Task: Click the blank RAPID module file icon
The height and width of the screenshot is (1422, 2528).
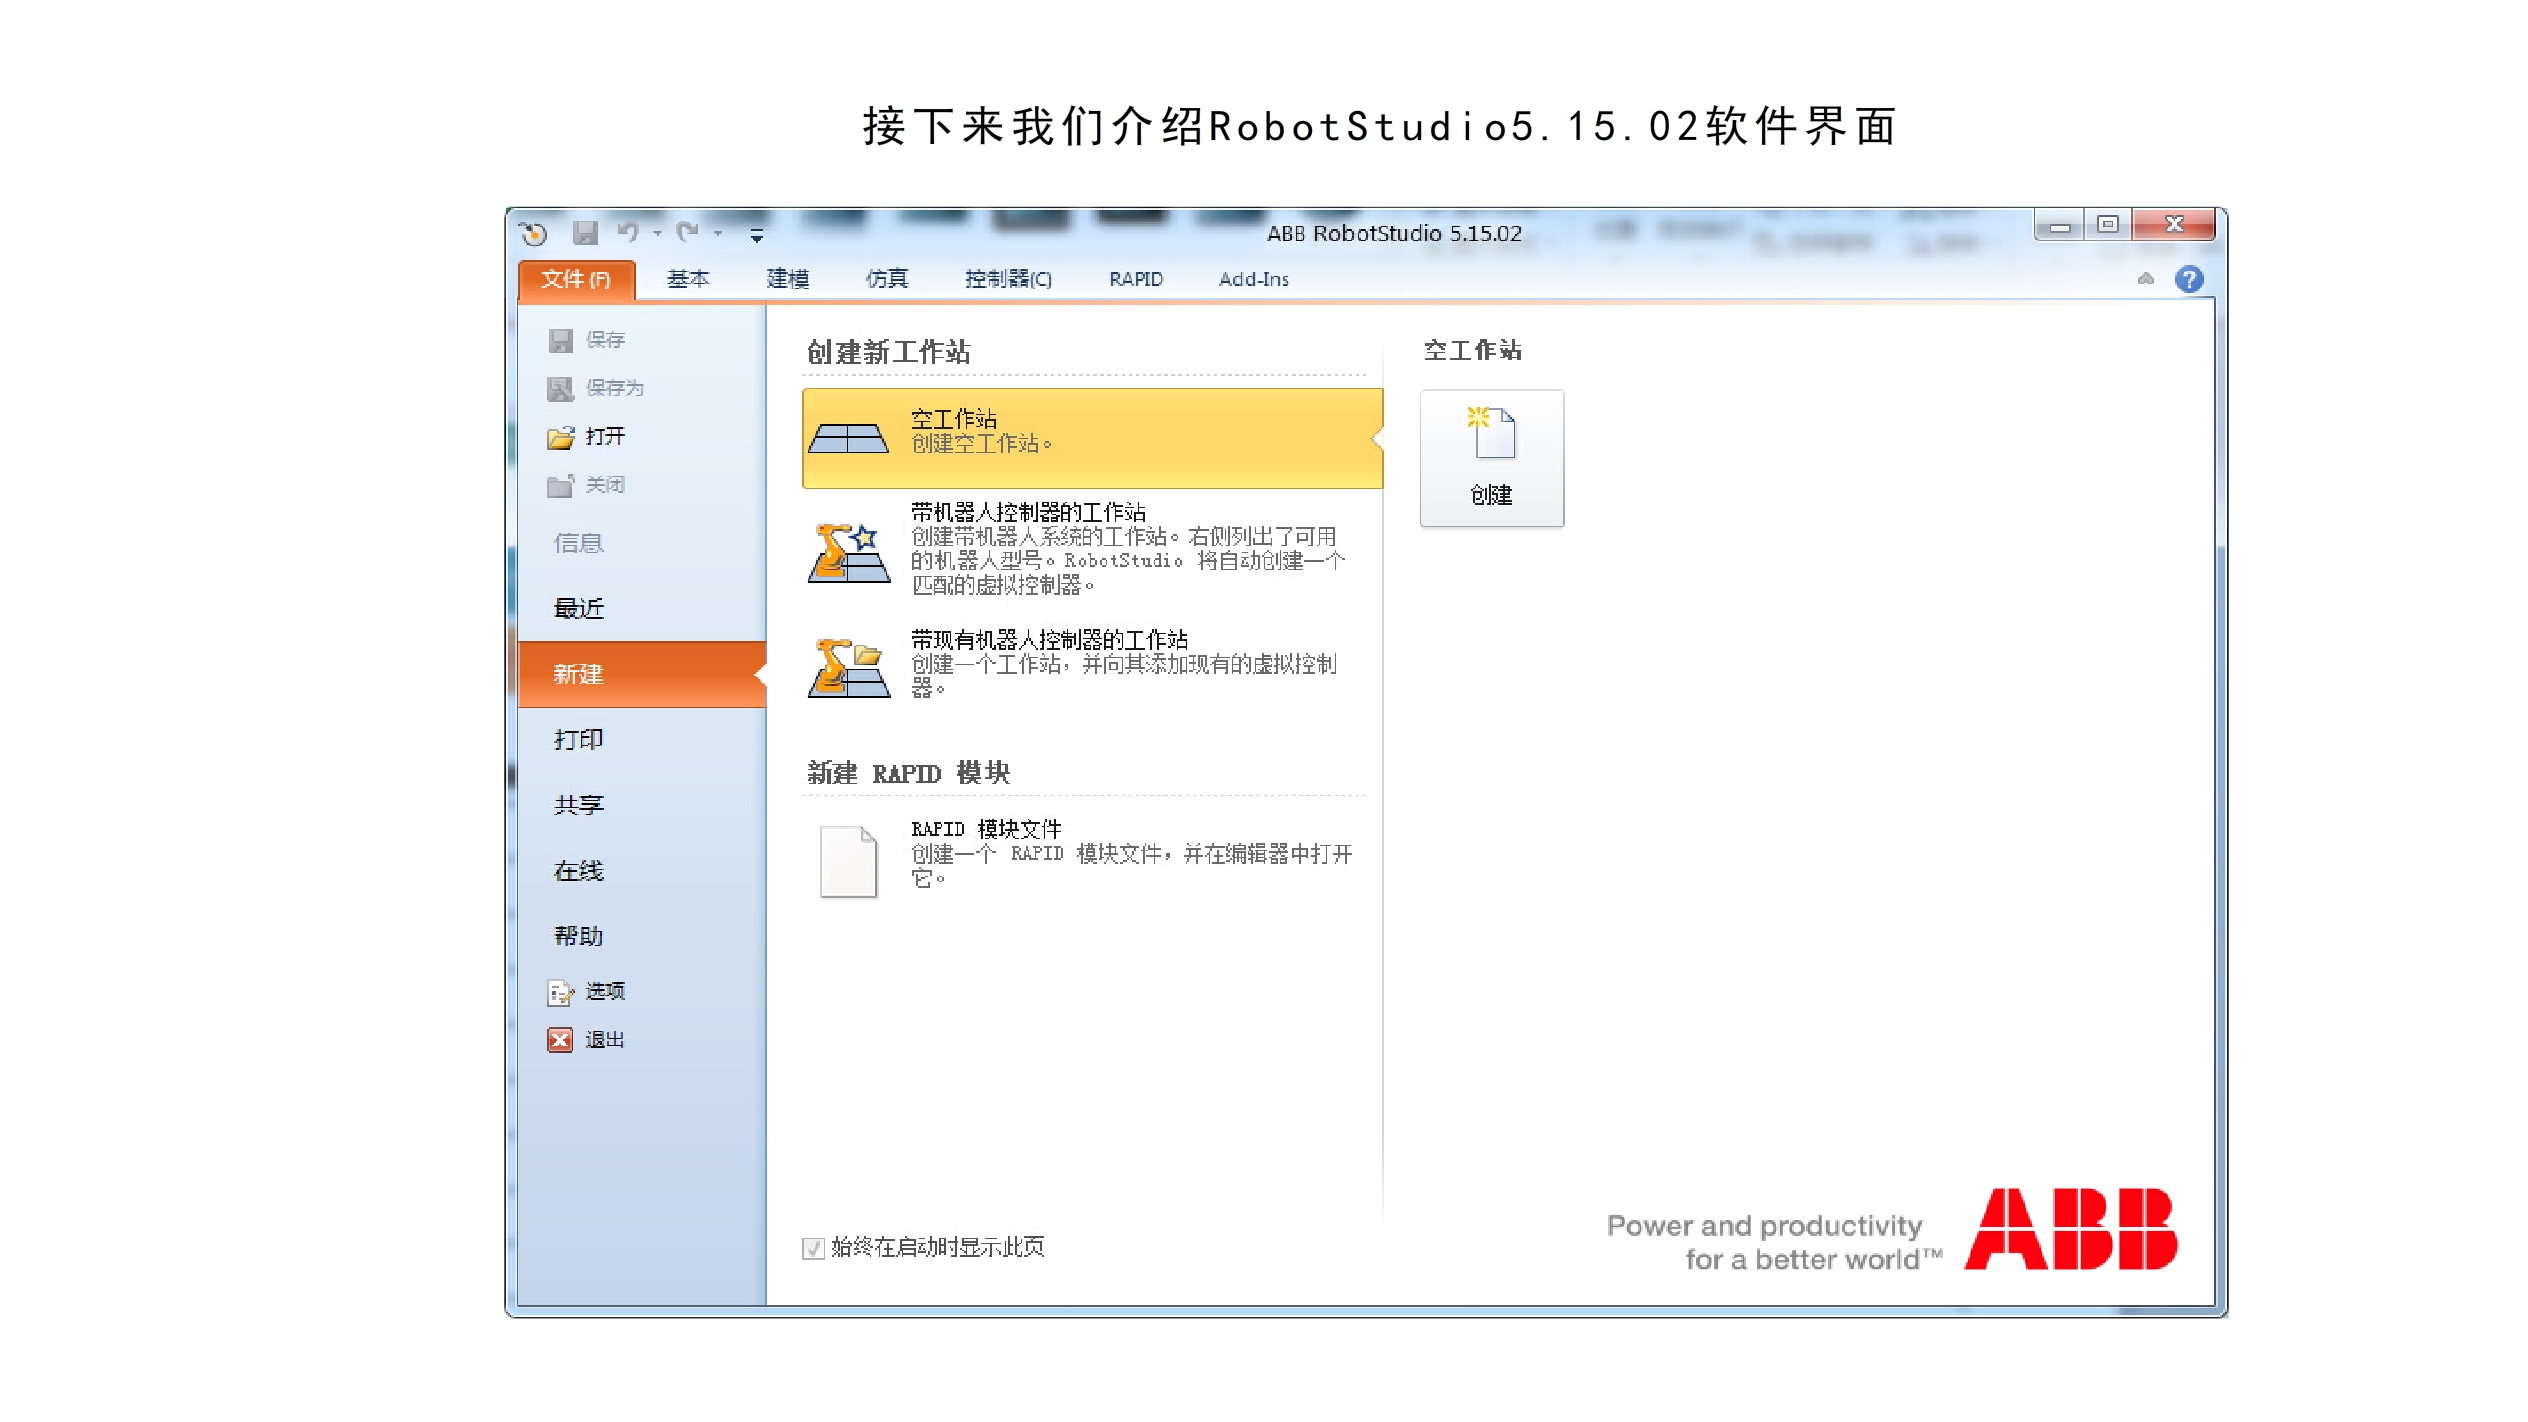Action: 848,861
